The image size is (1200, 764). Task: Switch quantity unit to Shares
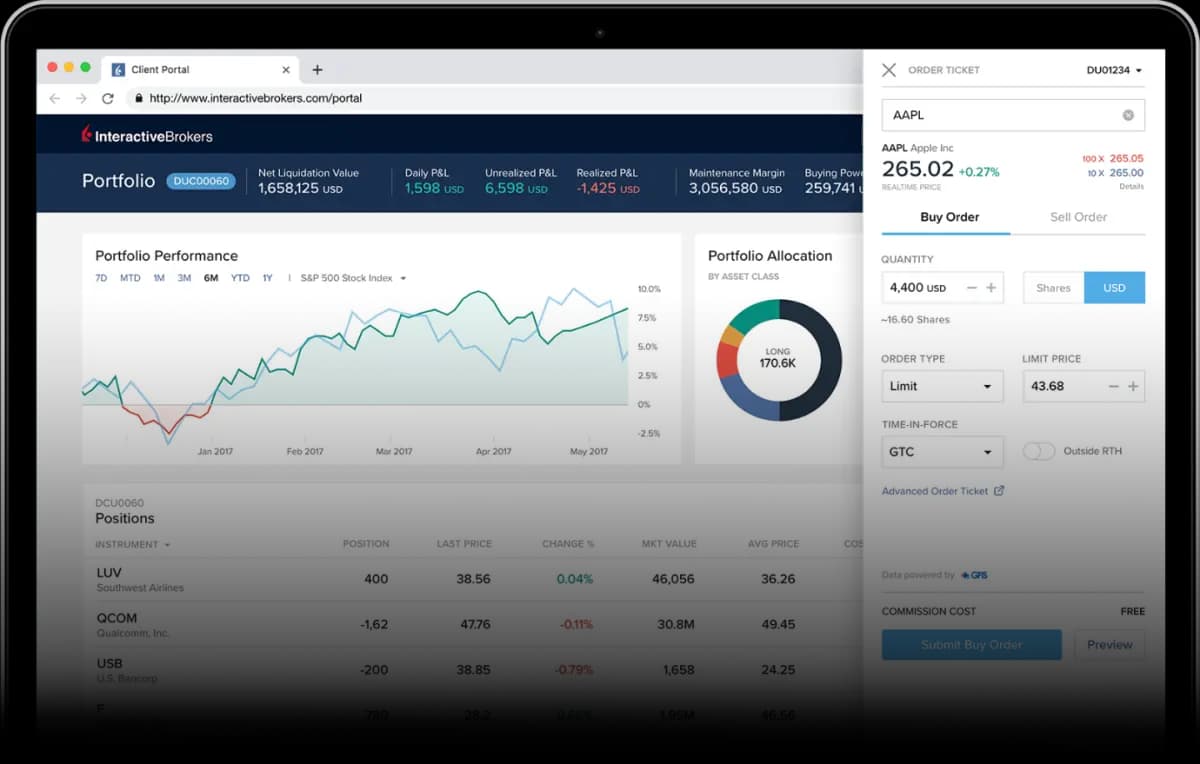[x=1052, y=287]
